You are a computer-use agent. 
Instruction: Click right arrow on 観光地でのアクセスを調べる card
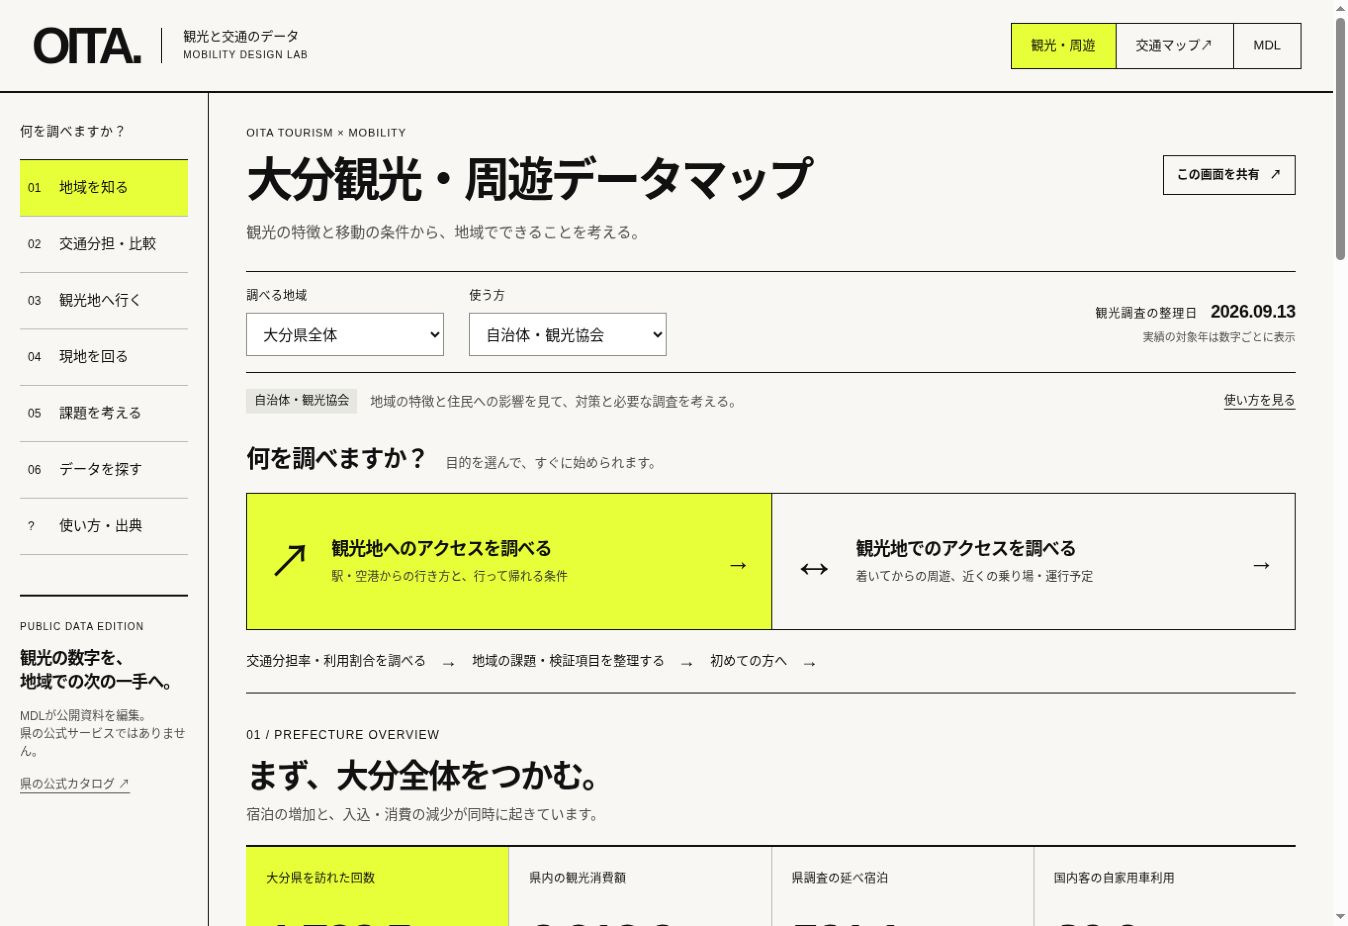pyautogui.click(x=1261, y=565)
